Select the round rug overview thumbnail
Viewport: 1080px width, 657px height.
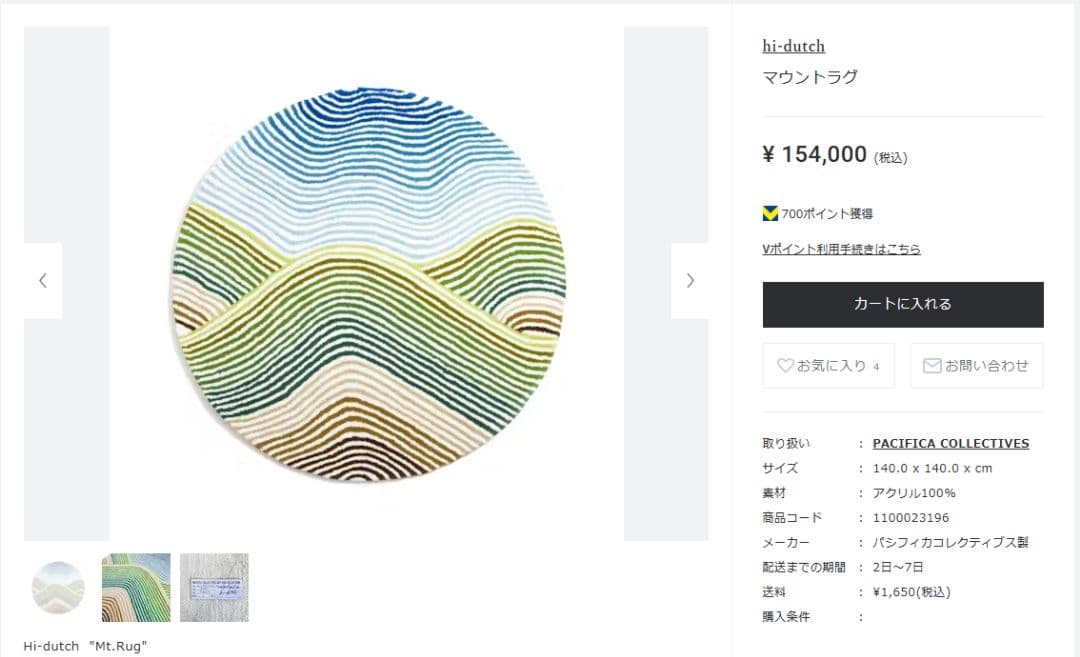[x=56, y=587]
